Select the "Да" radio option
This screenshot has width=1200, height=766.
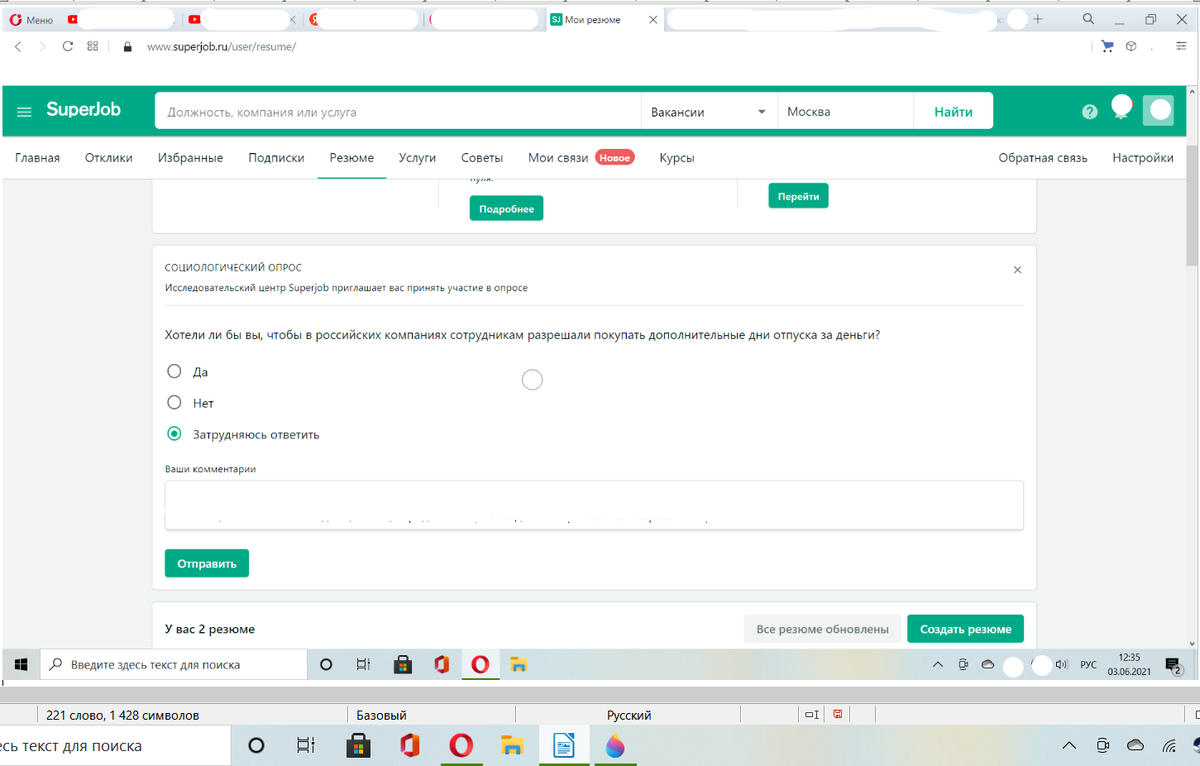[x=174, y=371]
